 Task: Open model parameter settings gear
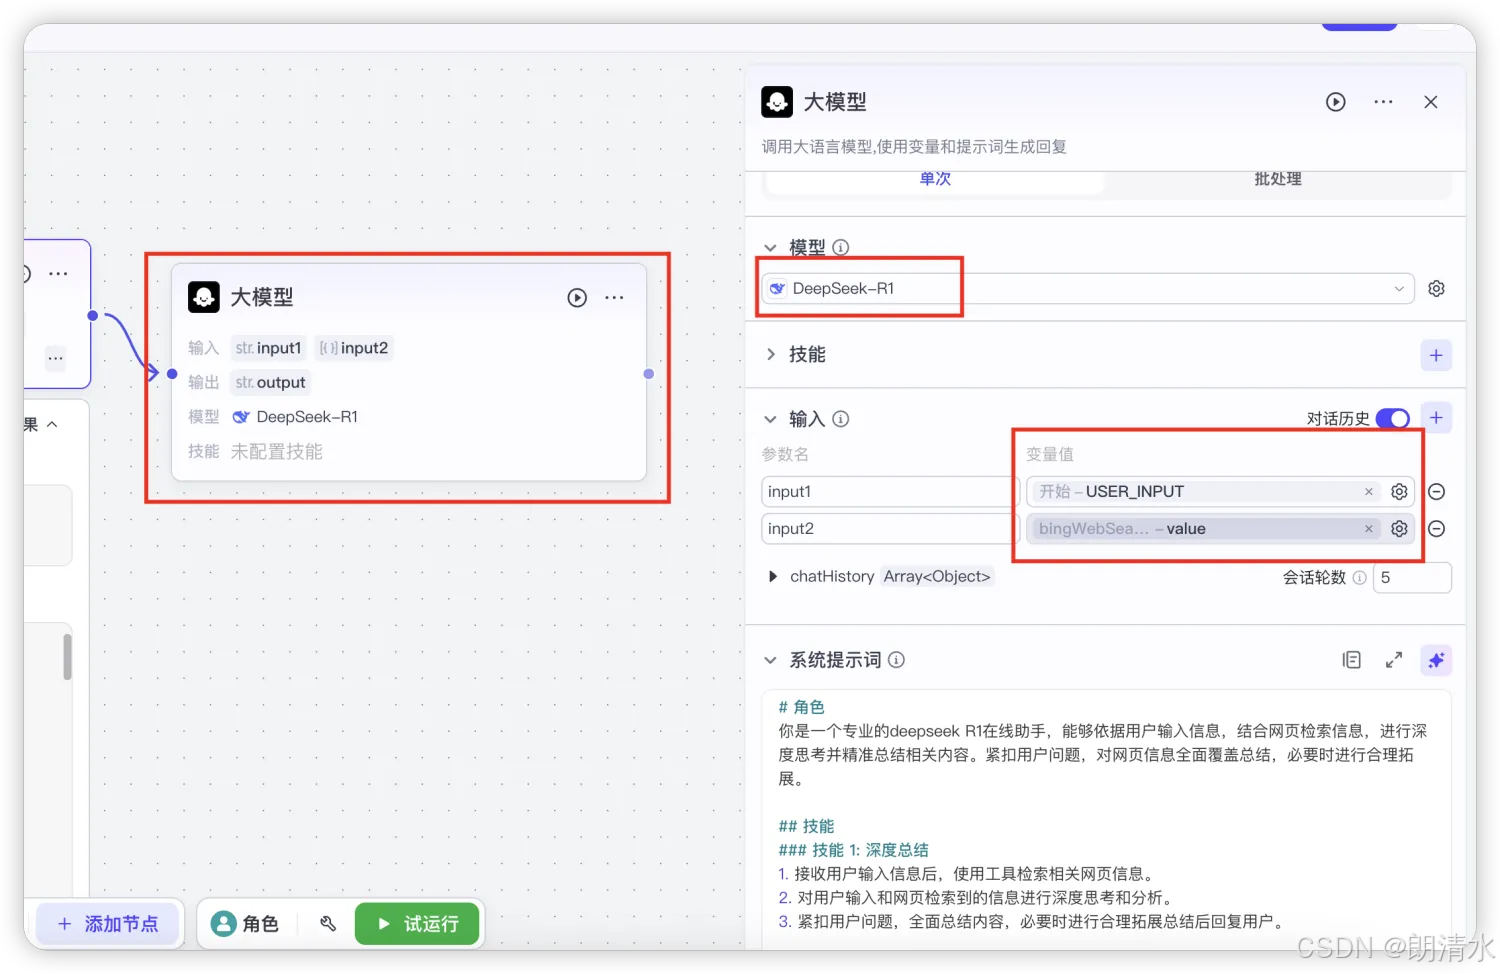click(x=1436, y=289)
